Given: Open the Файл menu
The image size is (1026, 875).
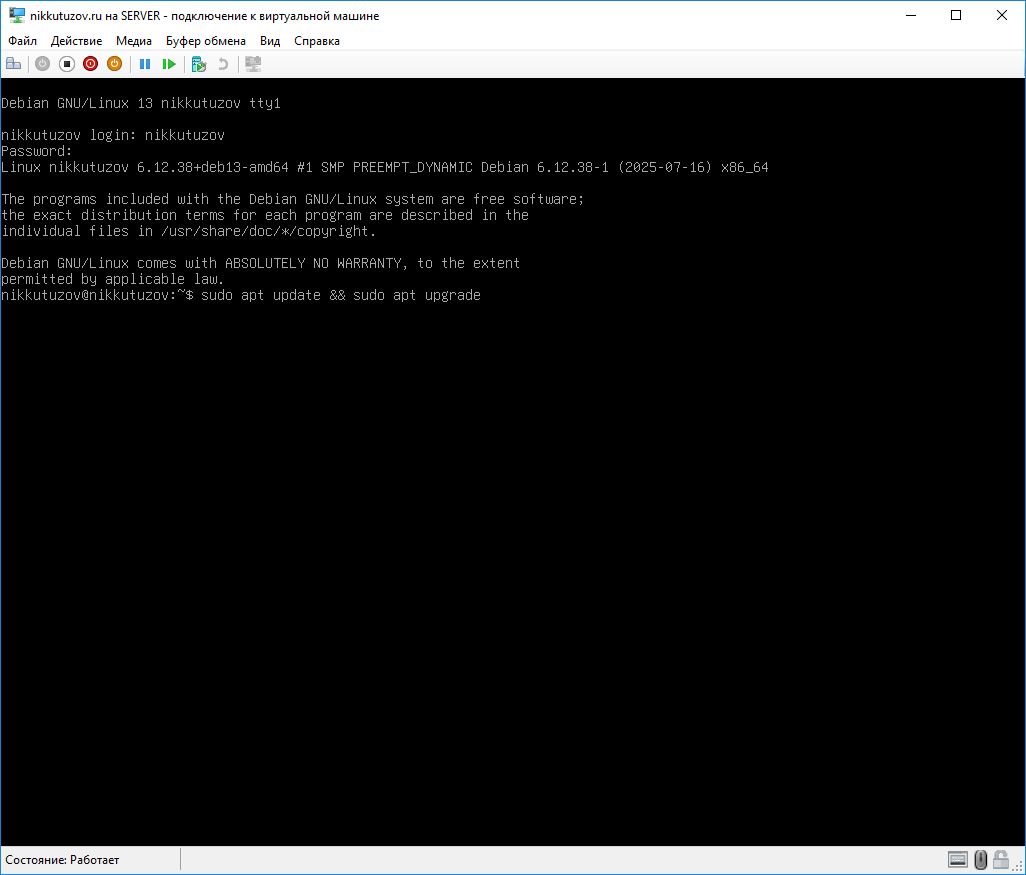Looking at the screenshot, I should point(22,41).
